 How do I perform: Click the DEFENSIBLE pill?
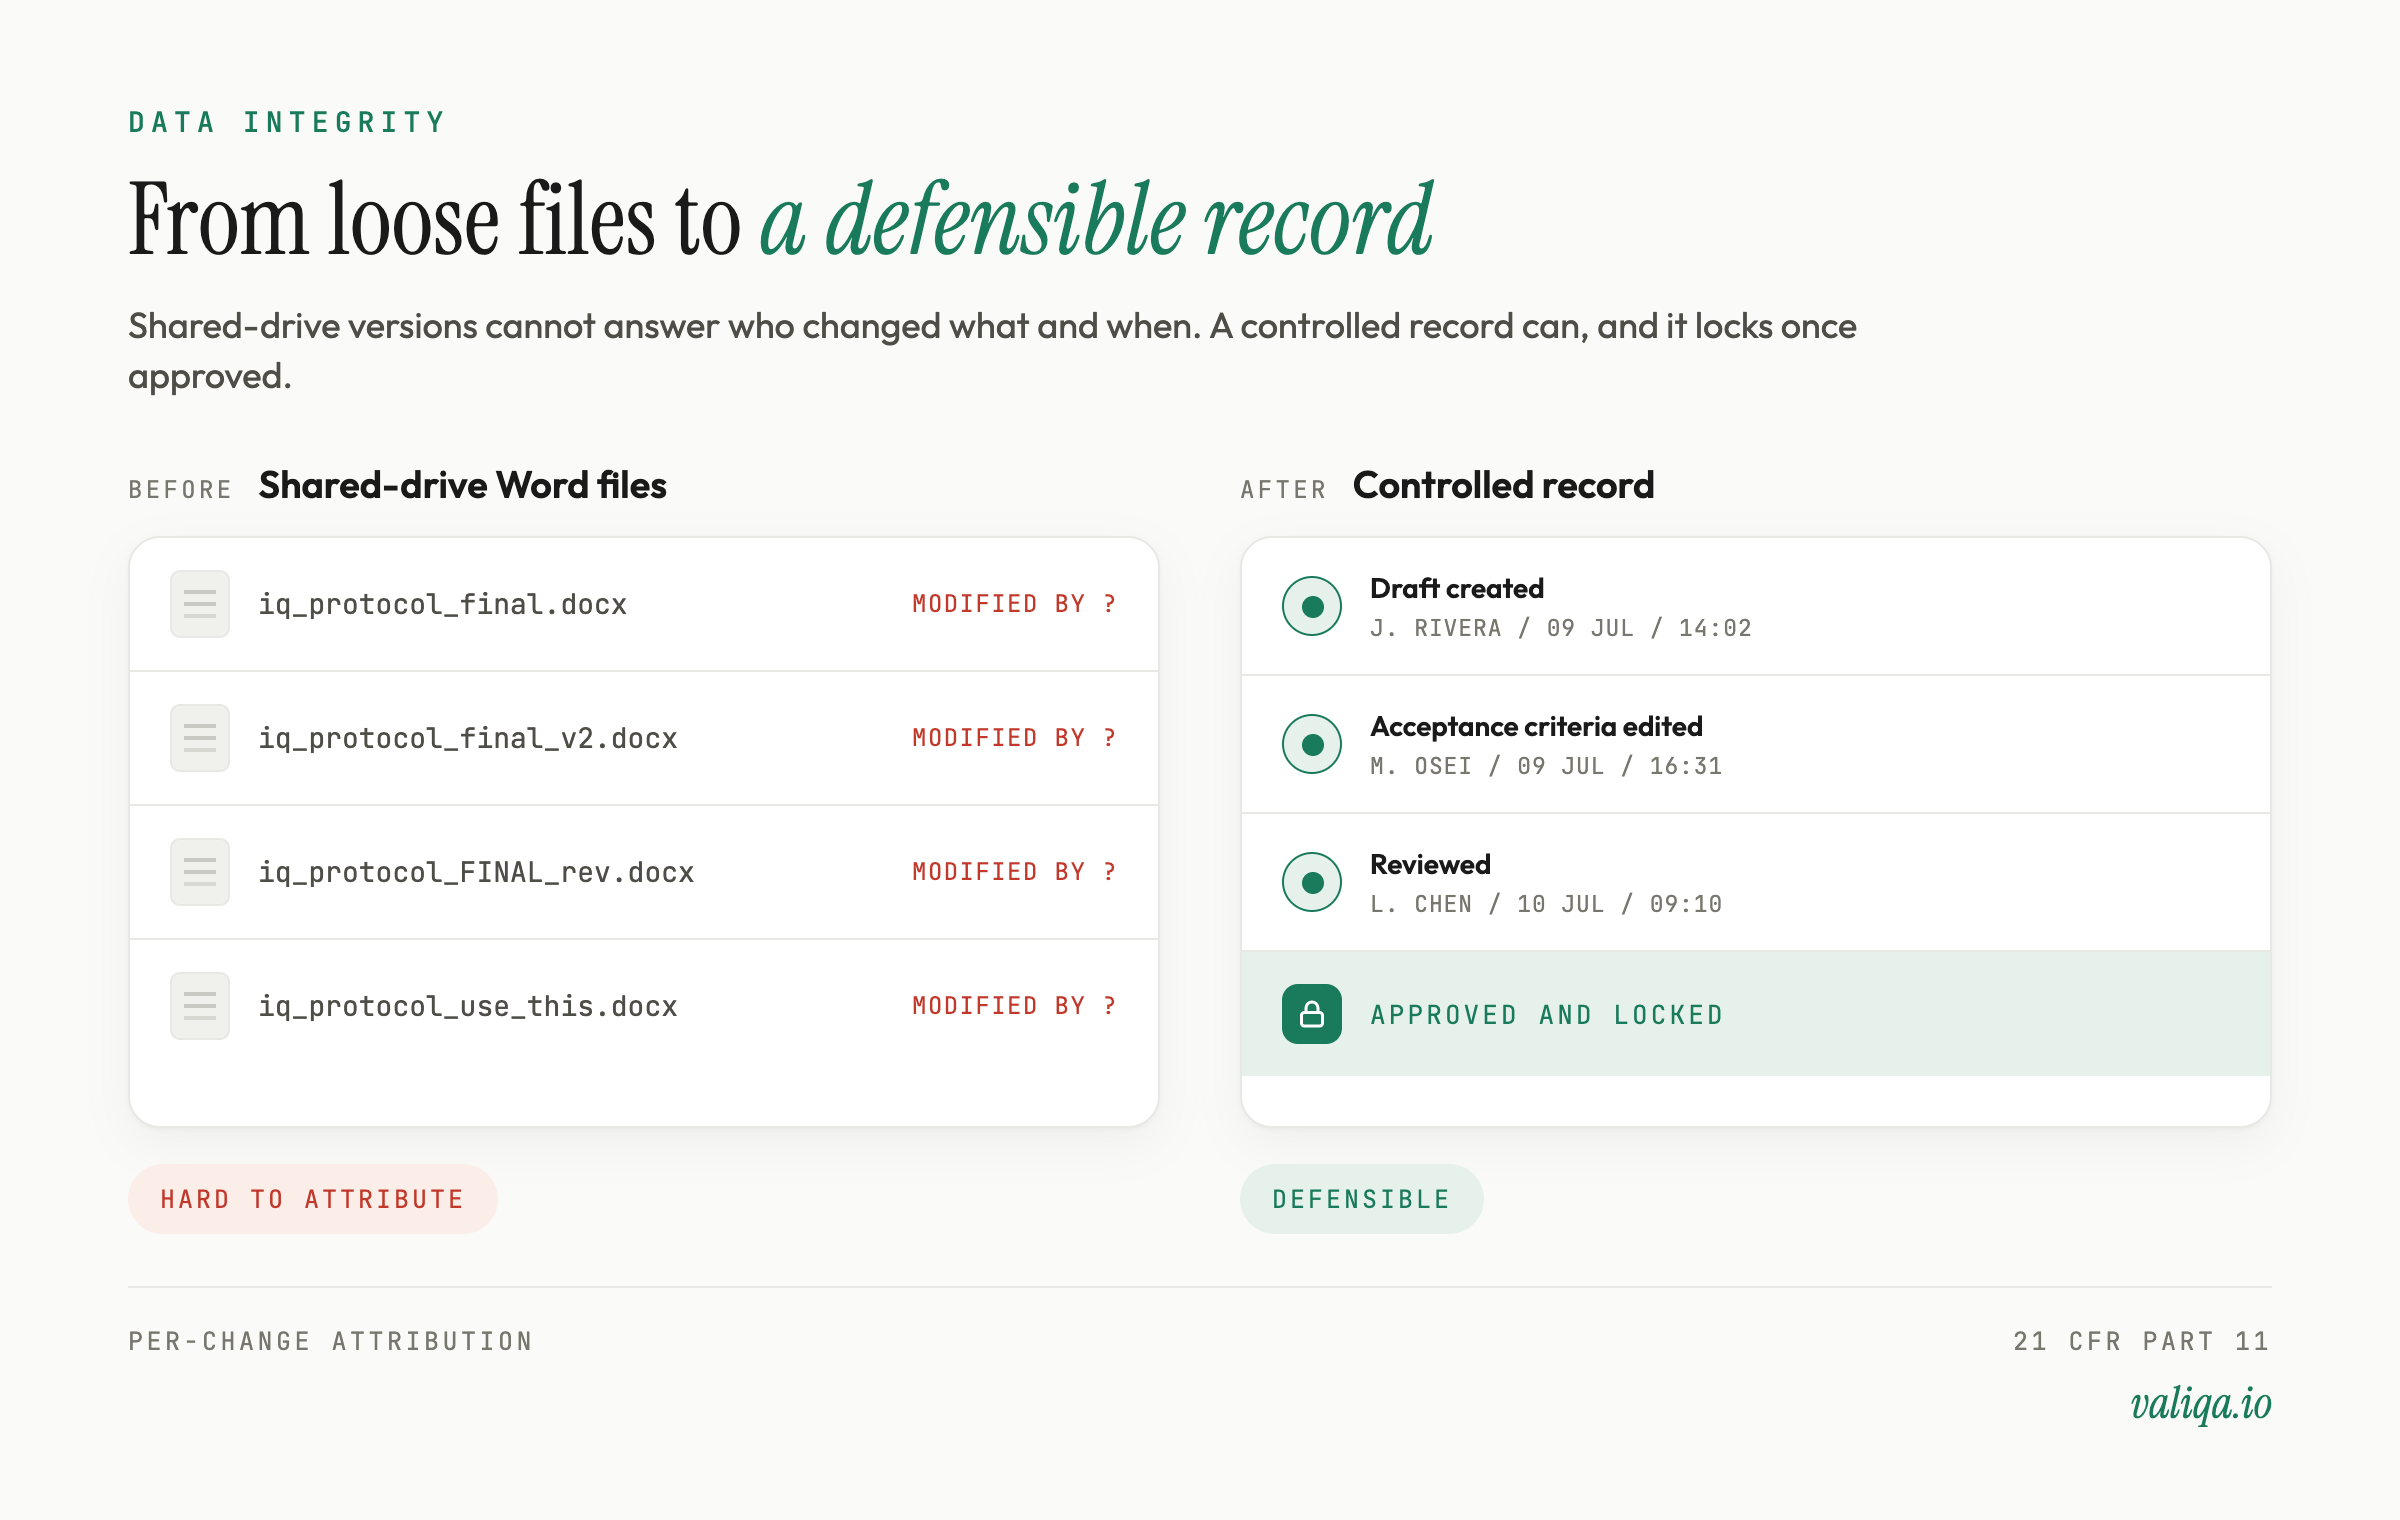tap(1362, 1199)
